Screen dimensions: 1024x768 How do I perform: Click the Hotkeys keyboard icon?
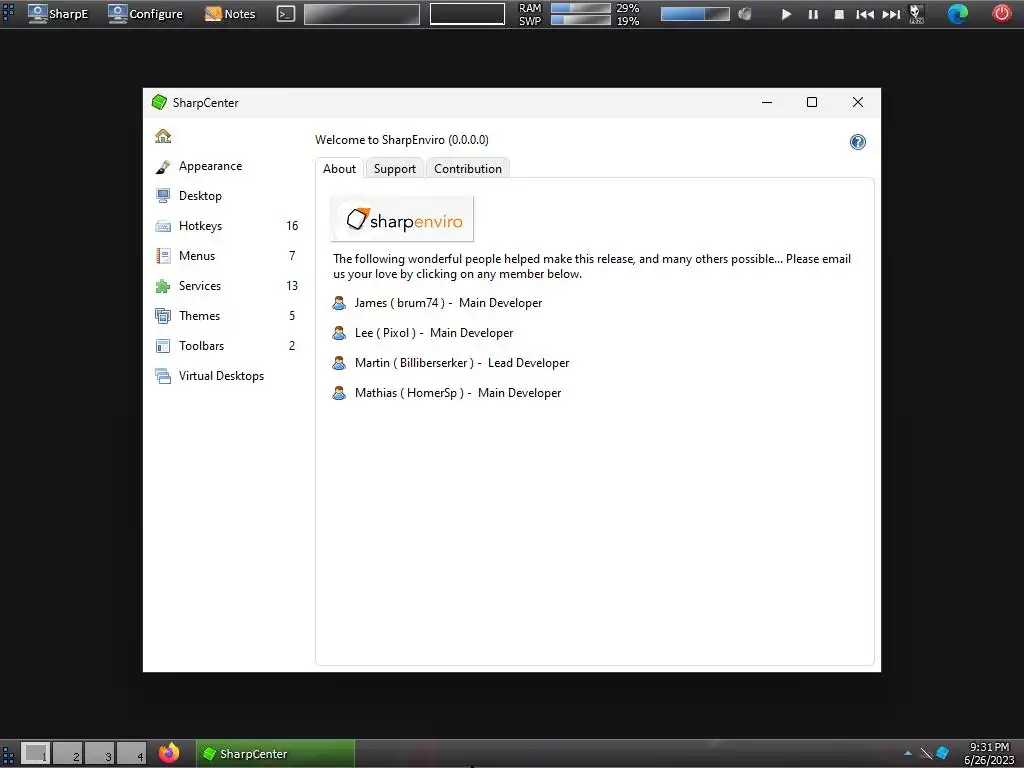coord(163,227)
